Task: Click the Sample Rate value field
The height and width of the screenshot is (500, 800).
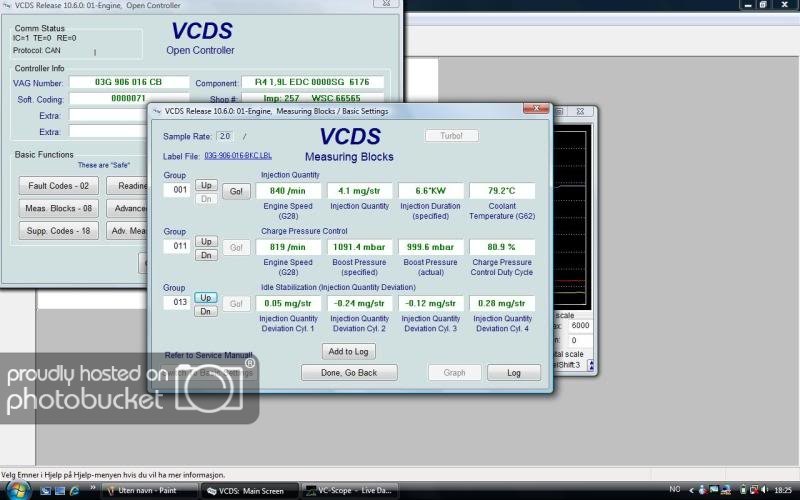Action: 224,136
